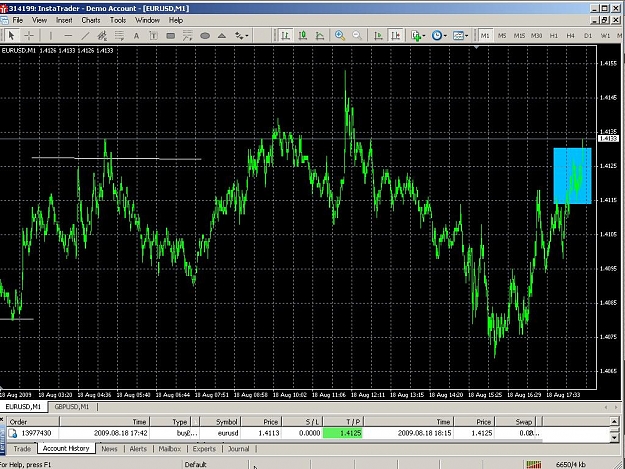This screenshot has height=469, width=625.
Task: Open the View menu
Action: click(39, 20)
